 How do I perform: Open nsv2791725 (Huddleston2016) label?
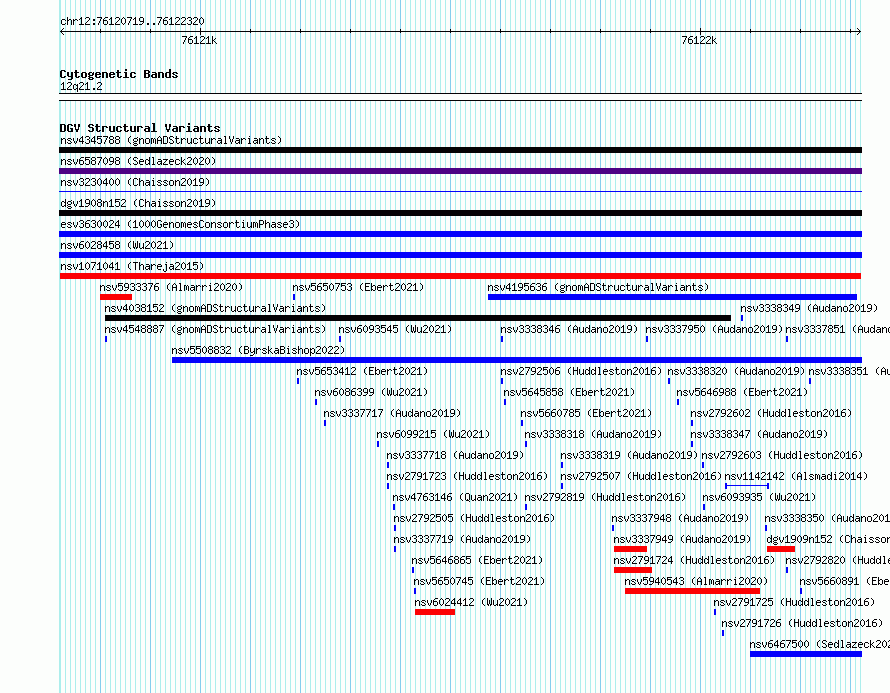pyautogui.click(x=794, y=602)
